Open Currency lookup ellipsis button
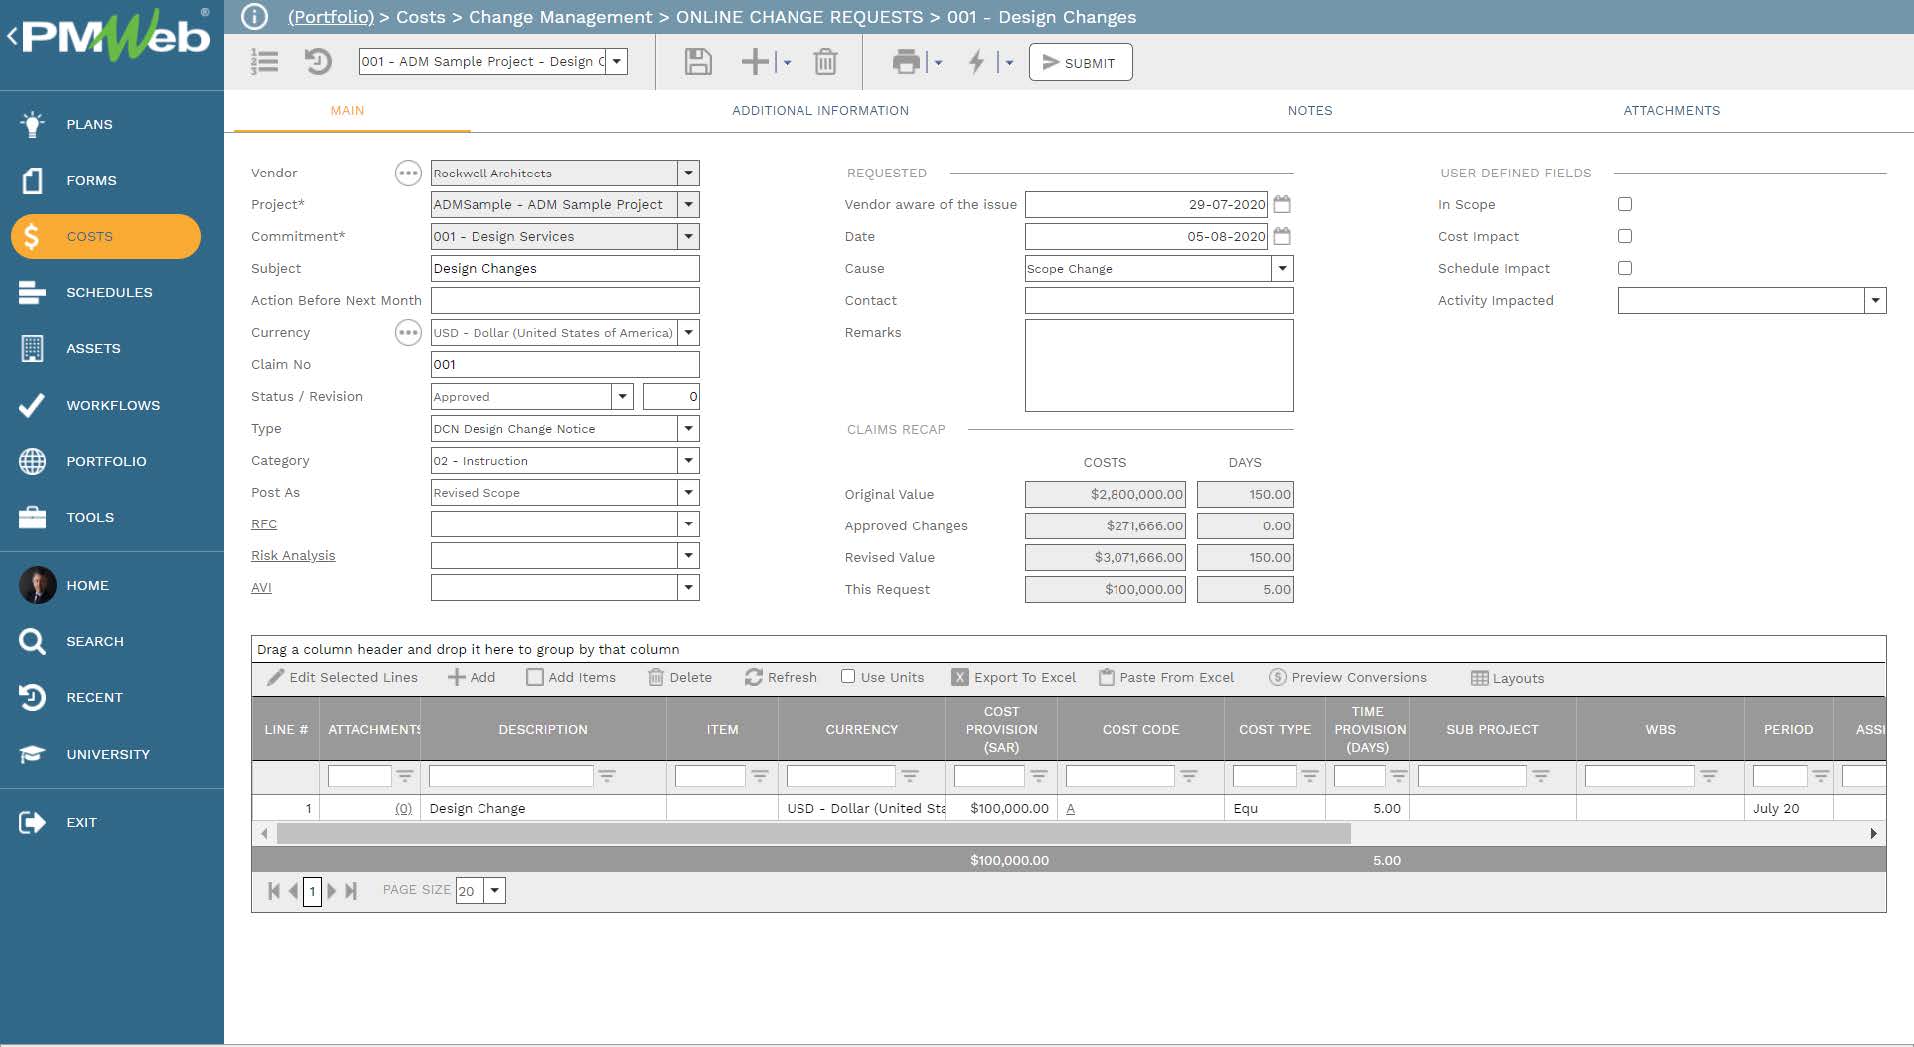The image size is (1914, 1047). tap(408, 332)
